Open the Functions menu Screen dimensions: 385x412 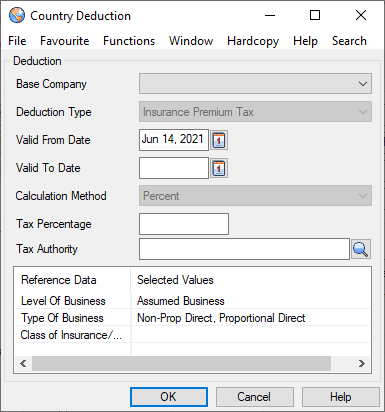point(129,41)
